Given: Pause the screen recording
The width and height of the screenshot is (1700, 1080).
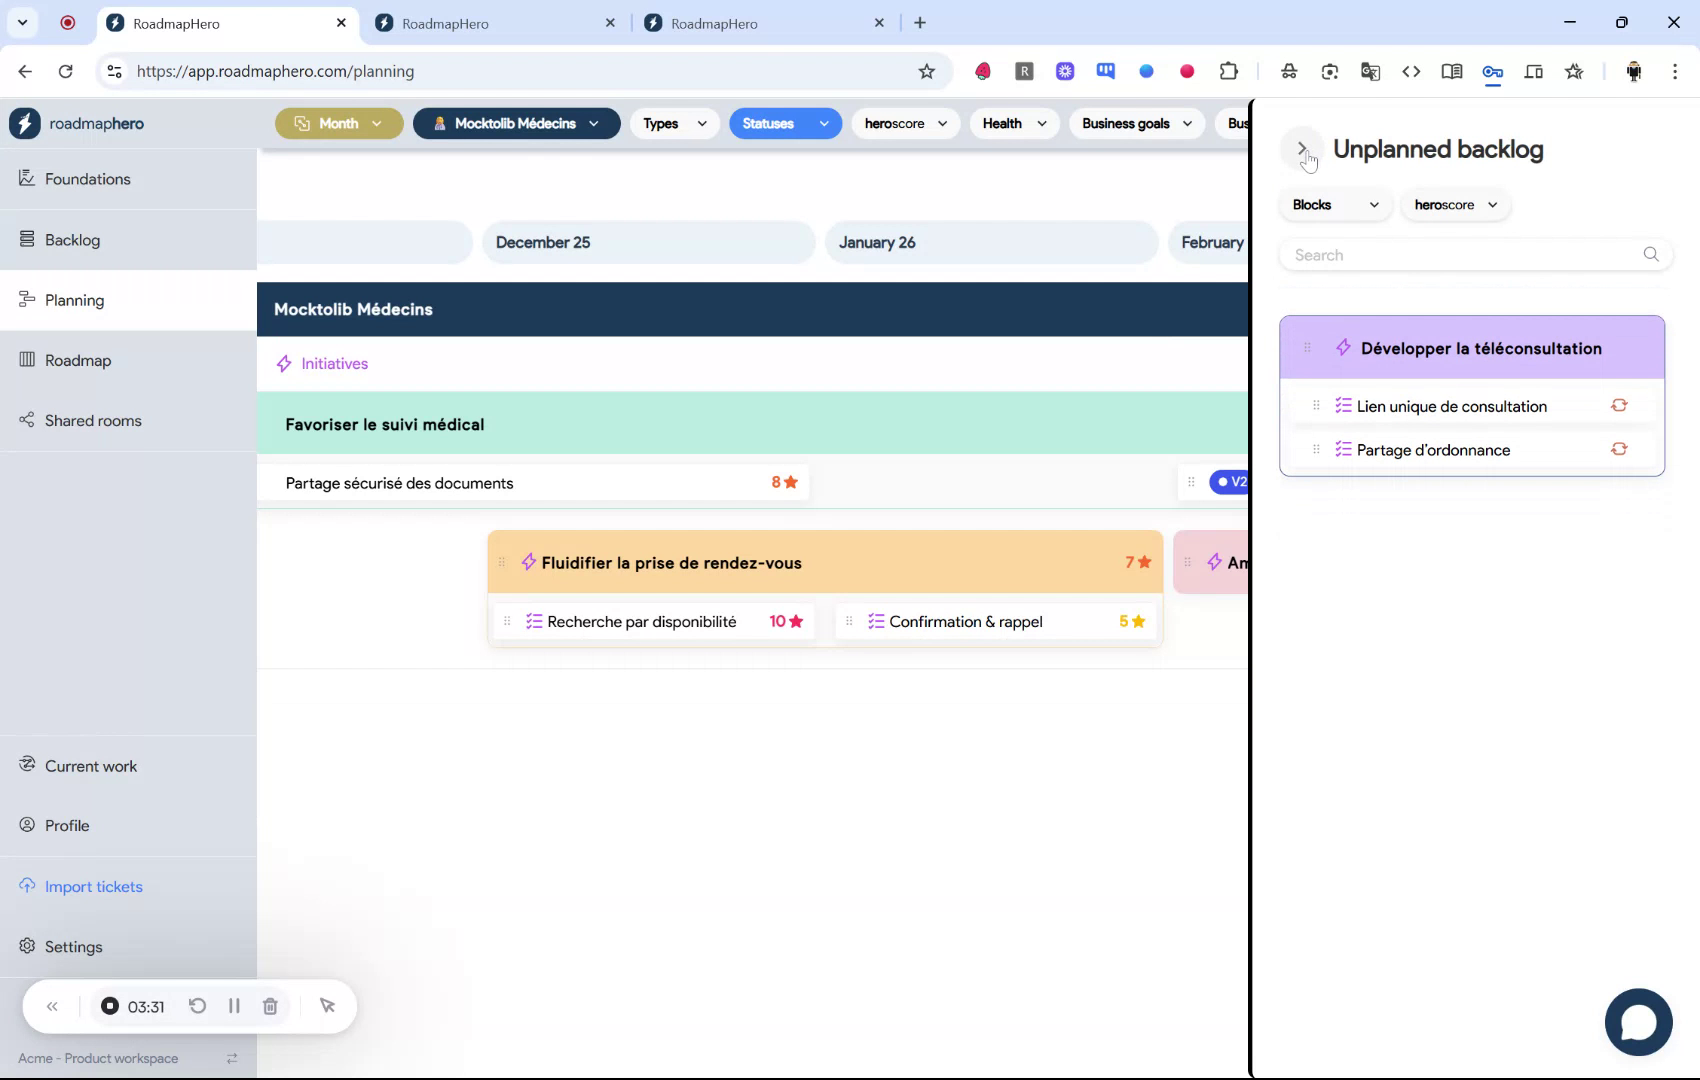Looking at the screenshot, I should coord(234,1006).
